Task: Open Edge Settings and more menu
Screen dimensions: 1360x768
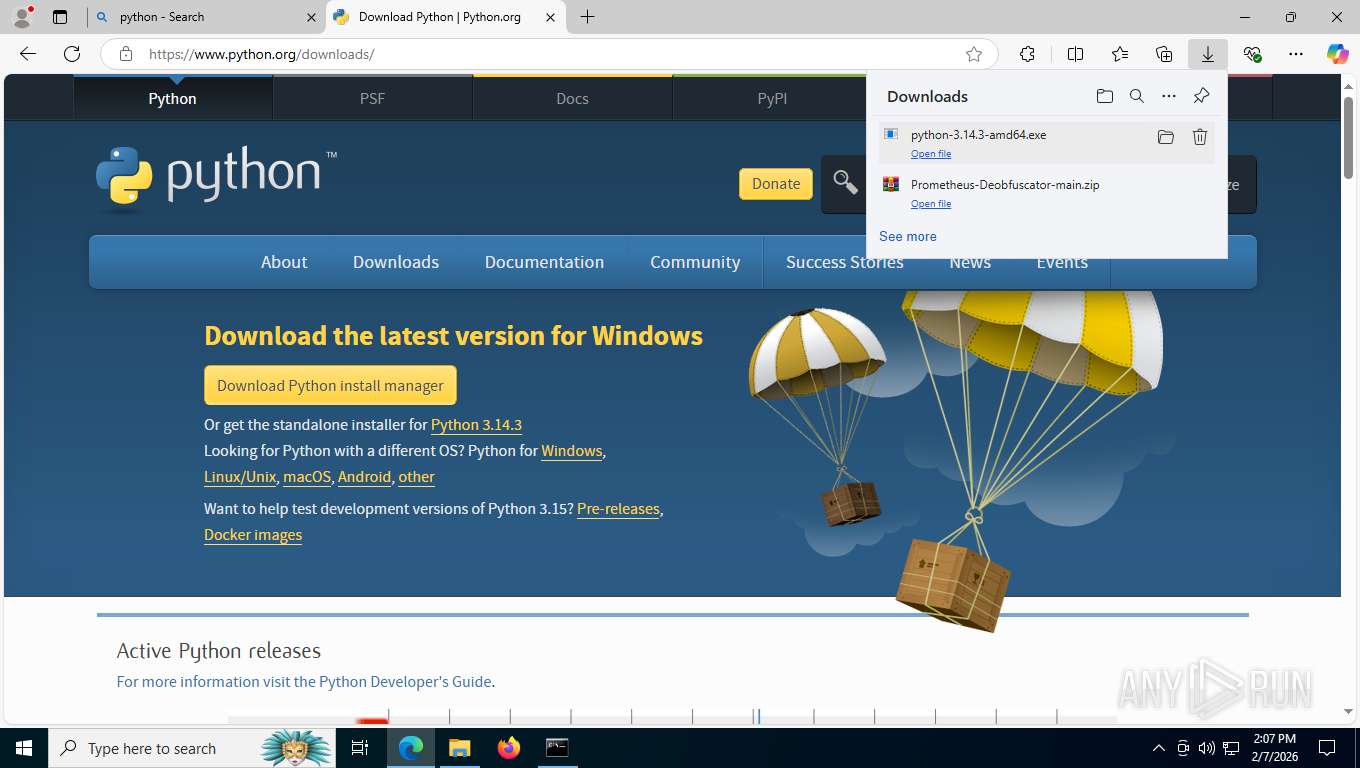Action: click(x=1296, y=54)
